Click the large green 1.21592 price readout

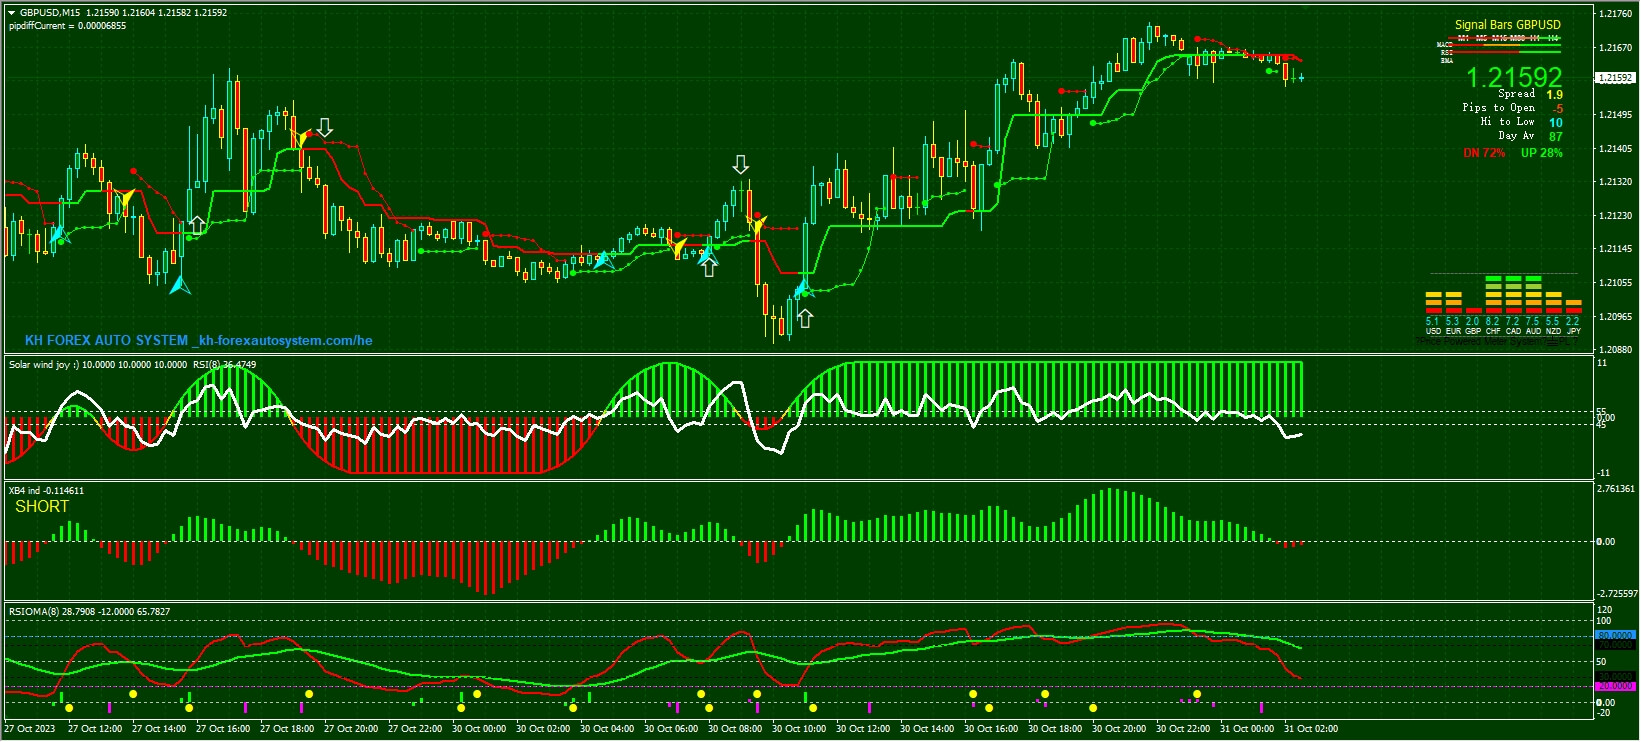[x=1514, y=77]
